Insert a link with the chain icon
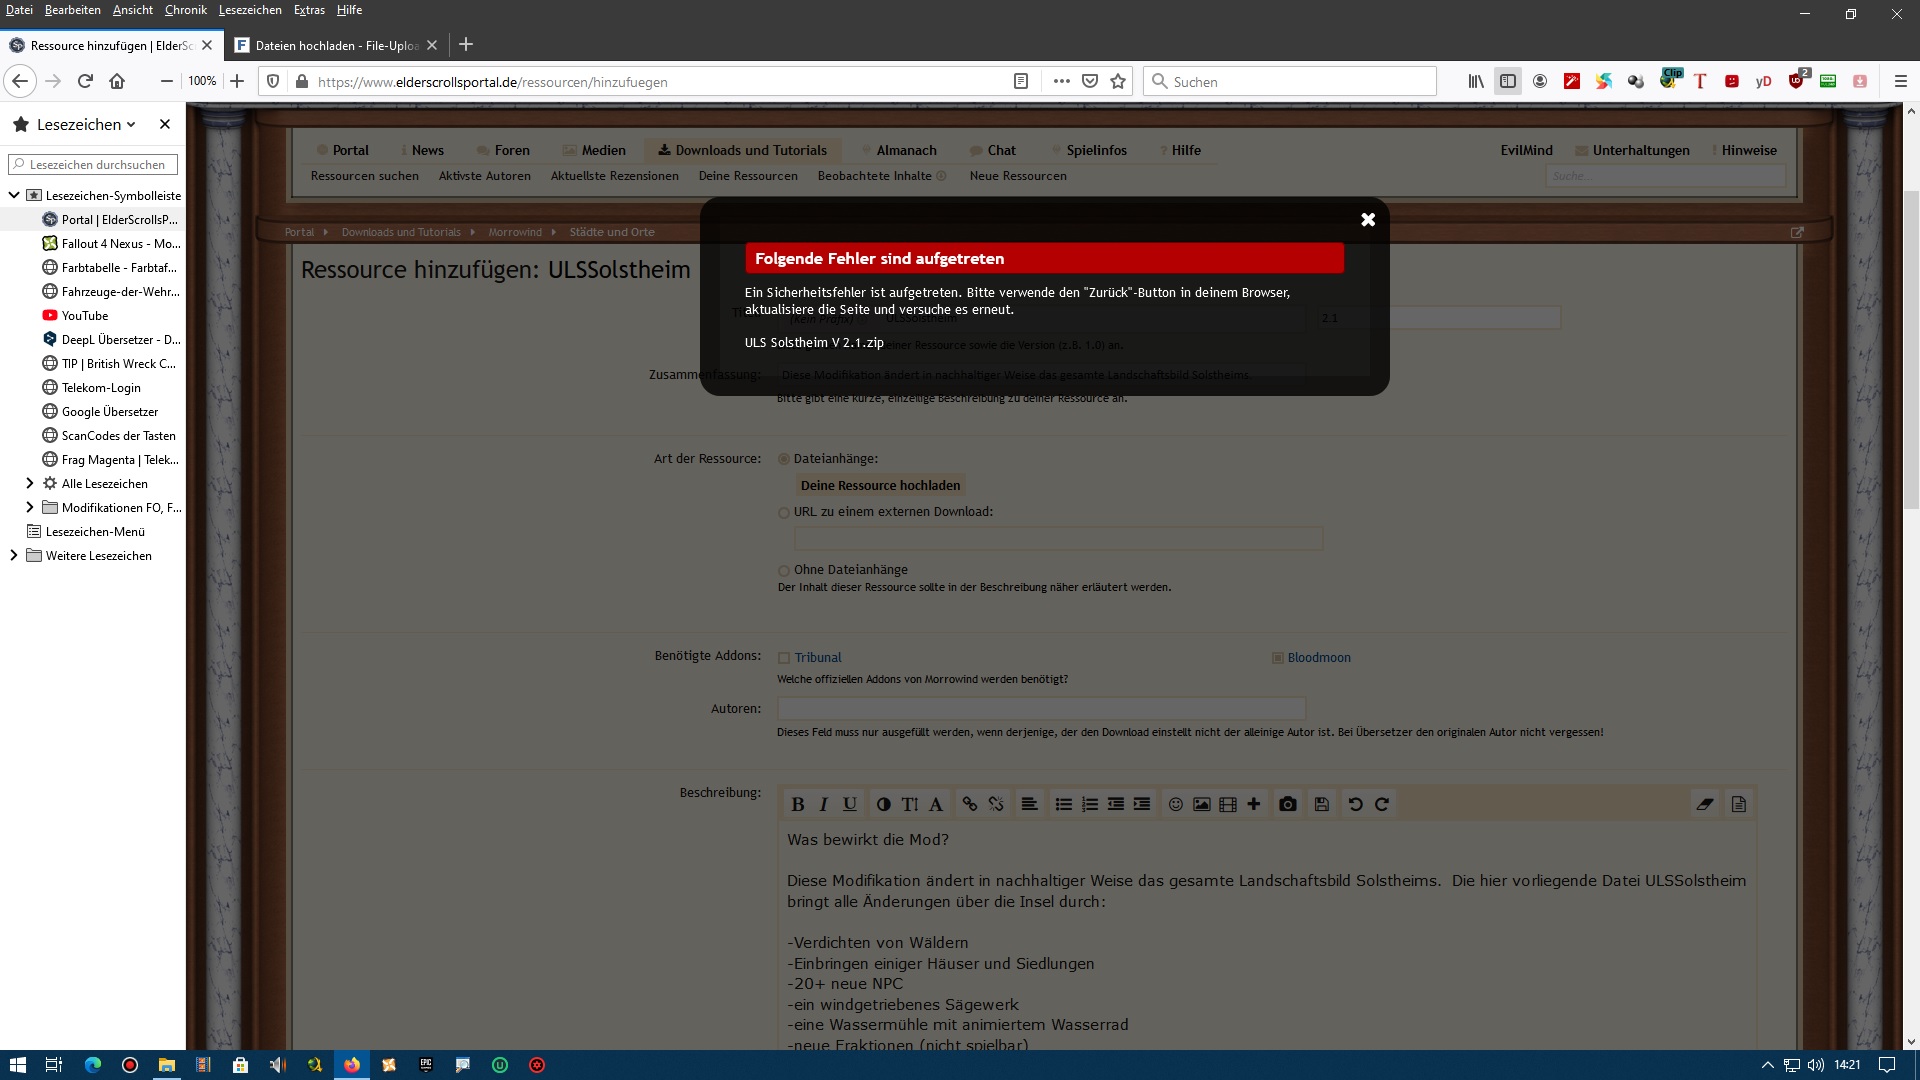 pos(969,804)
